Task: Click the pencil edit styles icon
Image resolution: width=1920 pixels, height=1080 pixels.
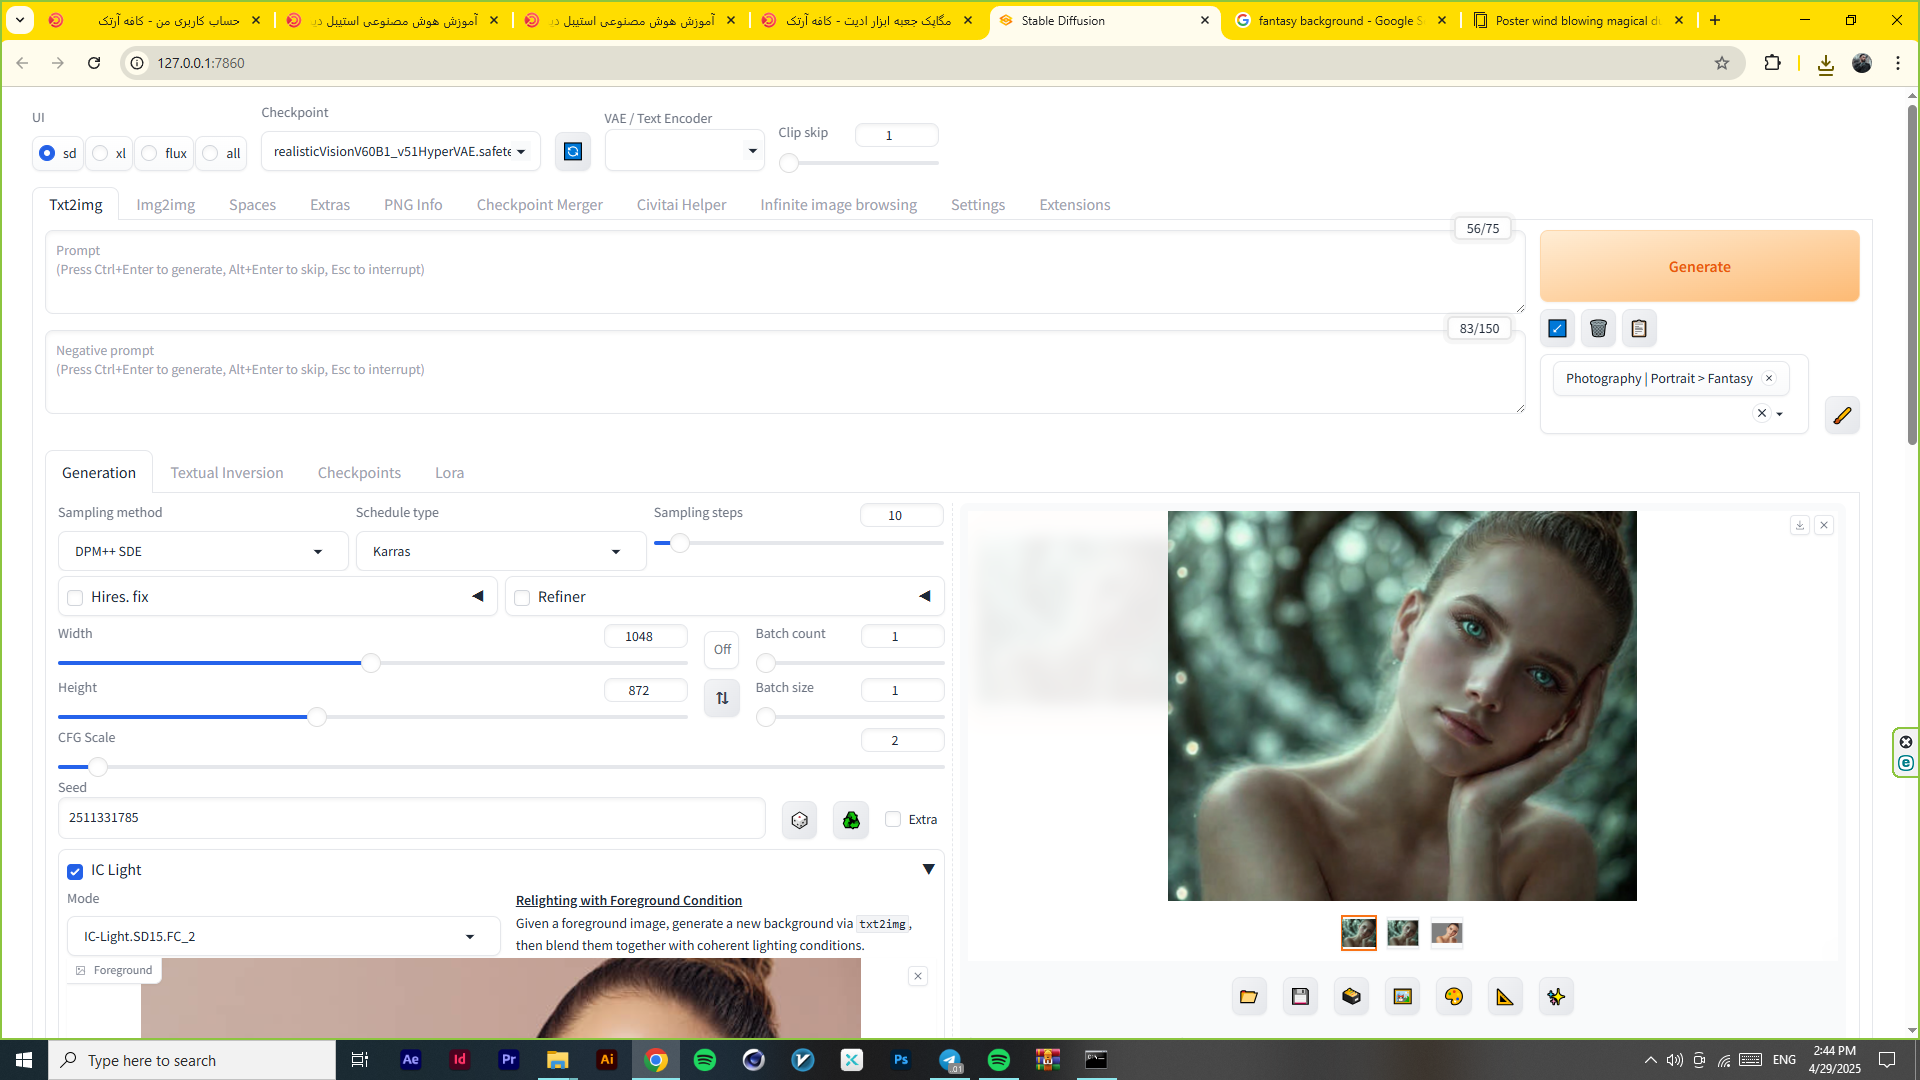Action: tap(1842, 415)
